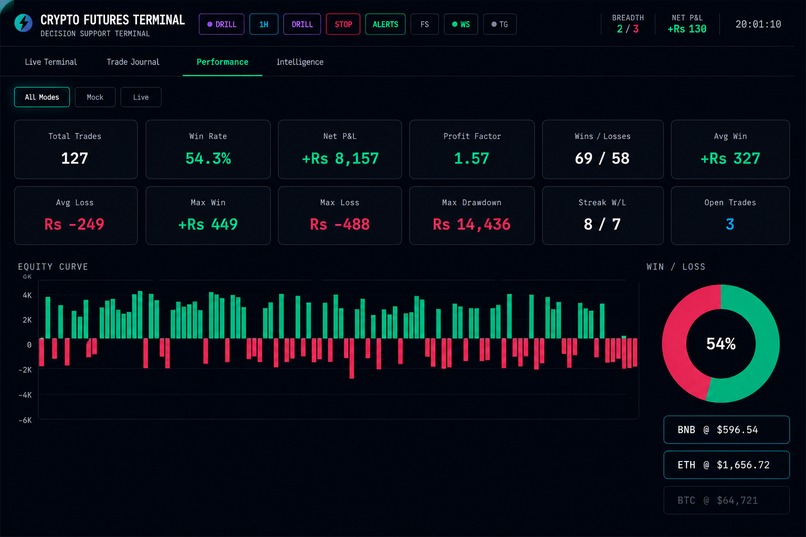Open the ETH @ $1,656.72 position
Screen dimensions: 806x537
pyautogui.click(x=726, y=465)
